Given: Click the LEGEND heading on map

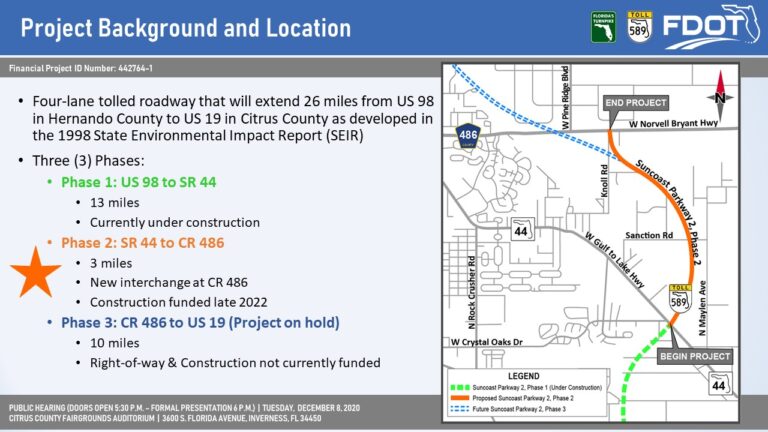Looking at the screenshot, I should coord(524,376).
